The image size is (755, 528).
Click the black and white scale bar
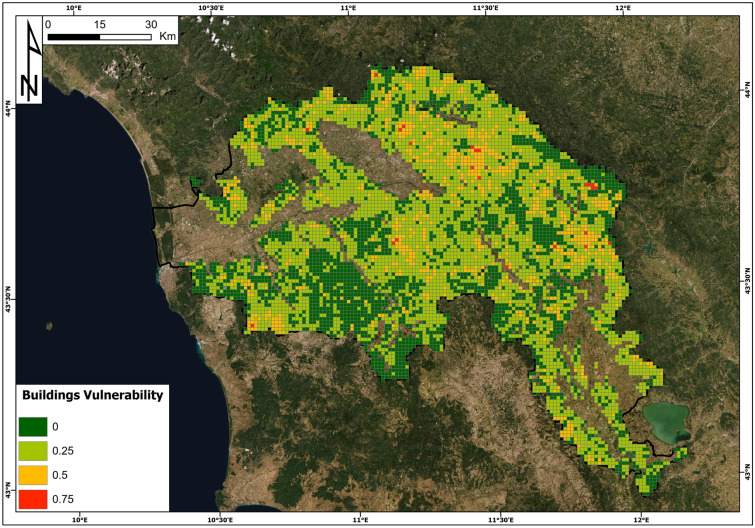tap(99, 37)
